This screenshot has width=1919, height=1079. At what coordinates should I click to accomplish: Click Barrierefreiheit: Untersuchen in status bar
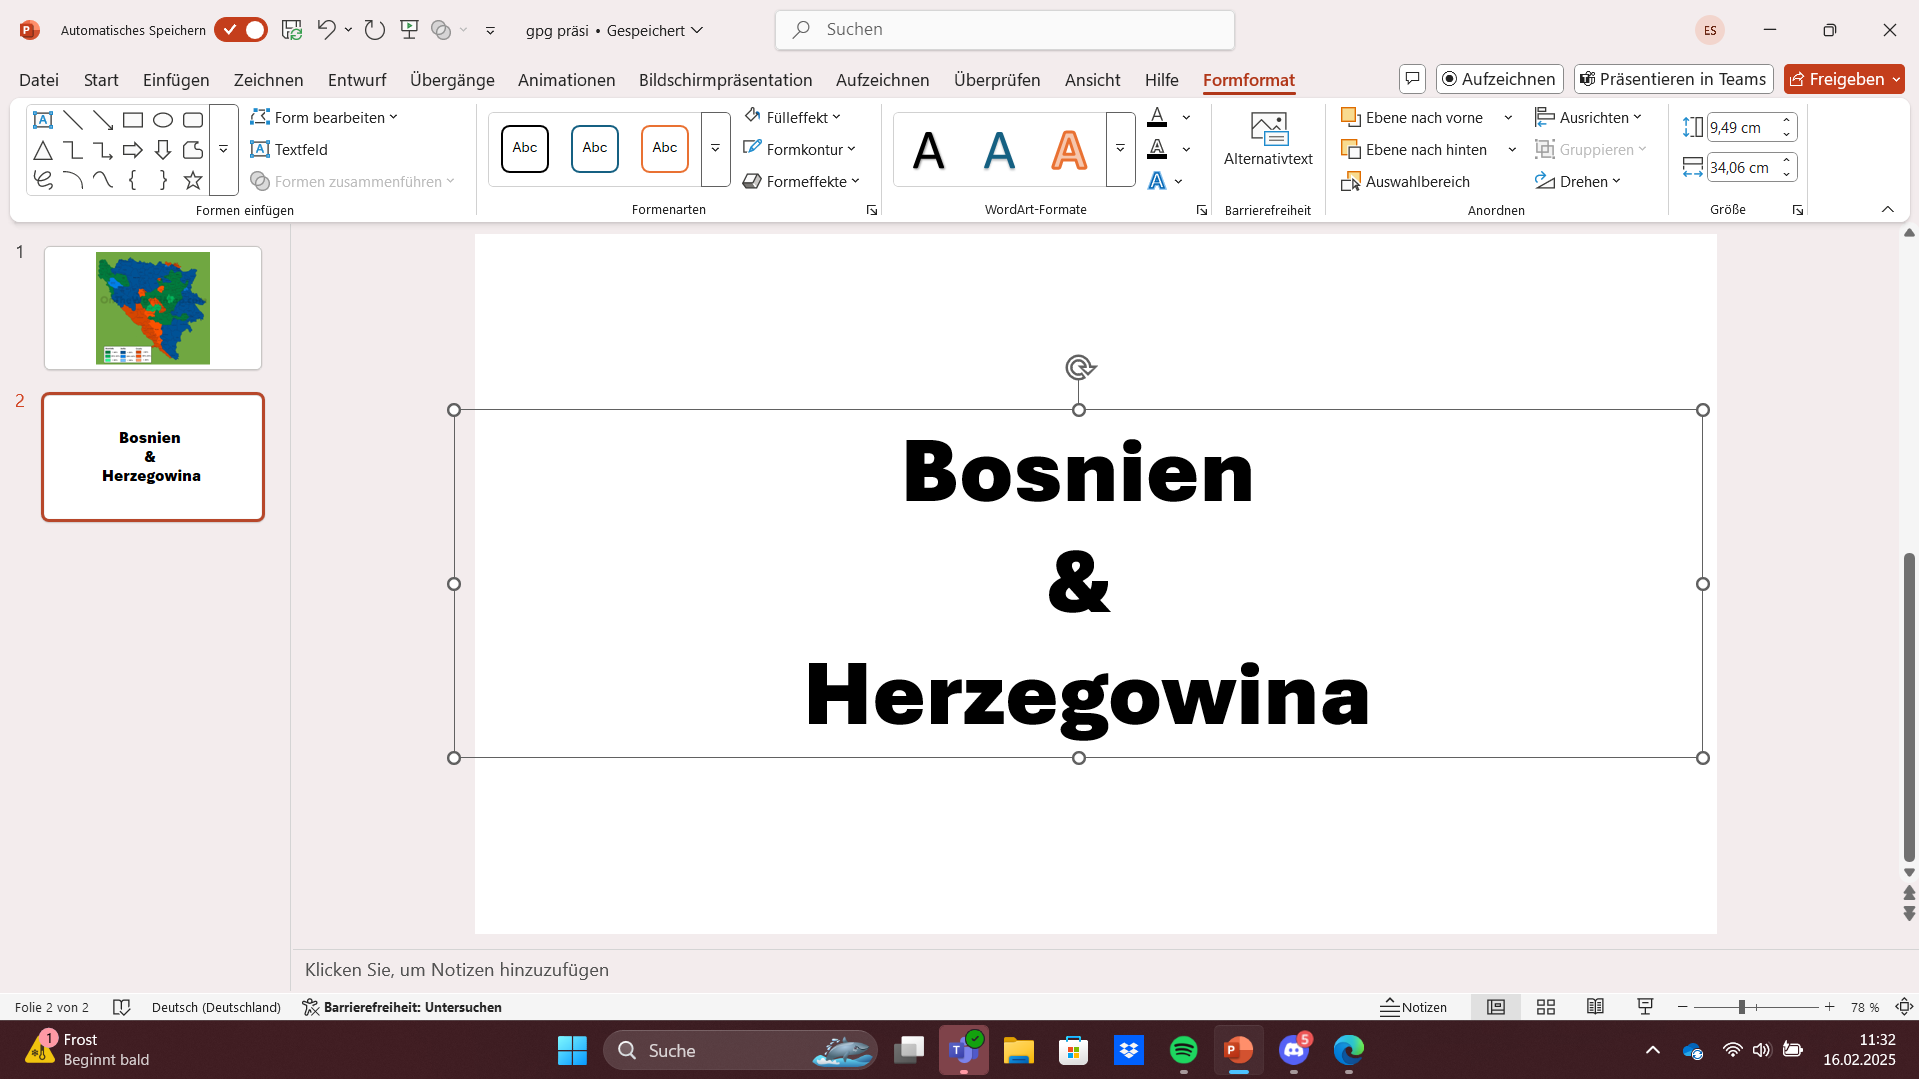pyautogui.click(x=402, y=1007)
